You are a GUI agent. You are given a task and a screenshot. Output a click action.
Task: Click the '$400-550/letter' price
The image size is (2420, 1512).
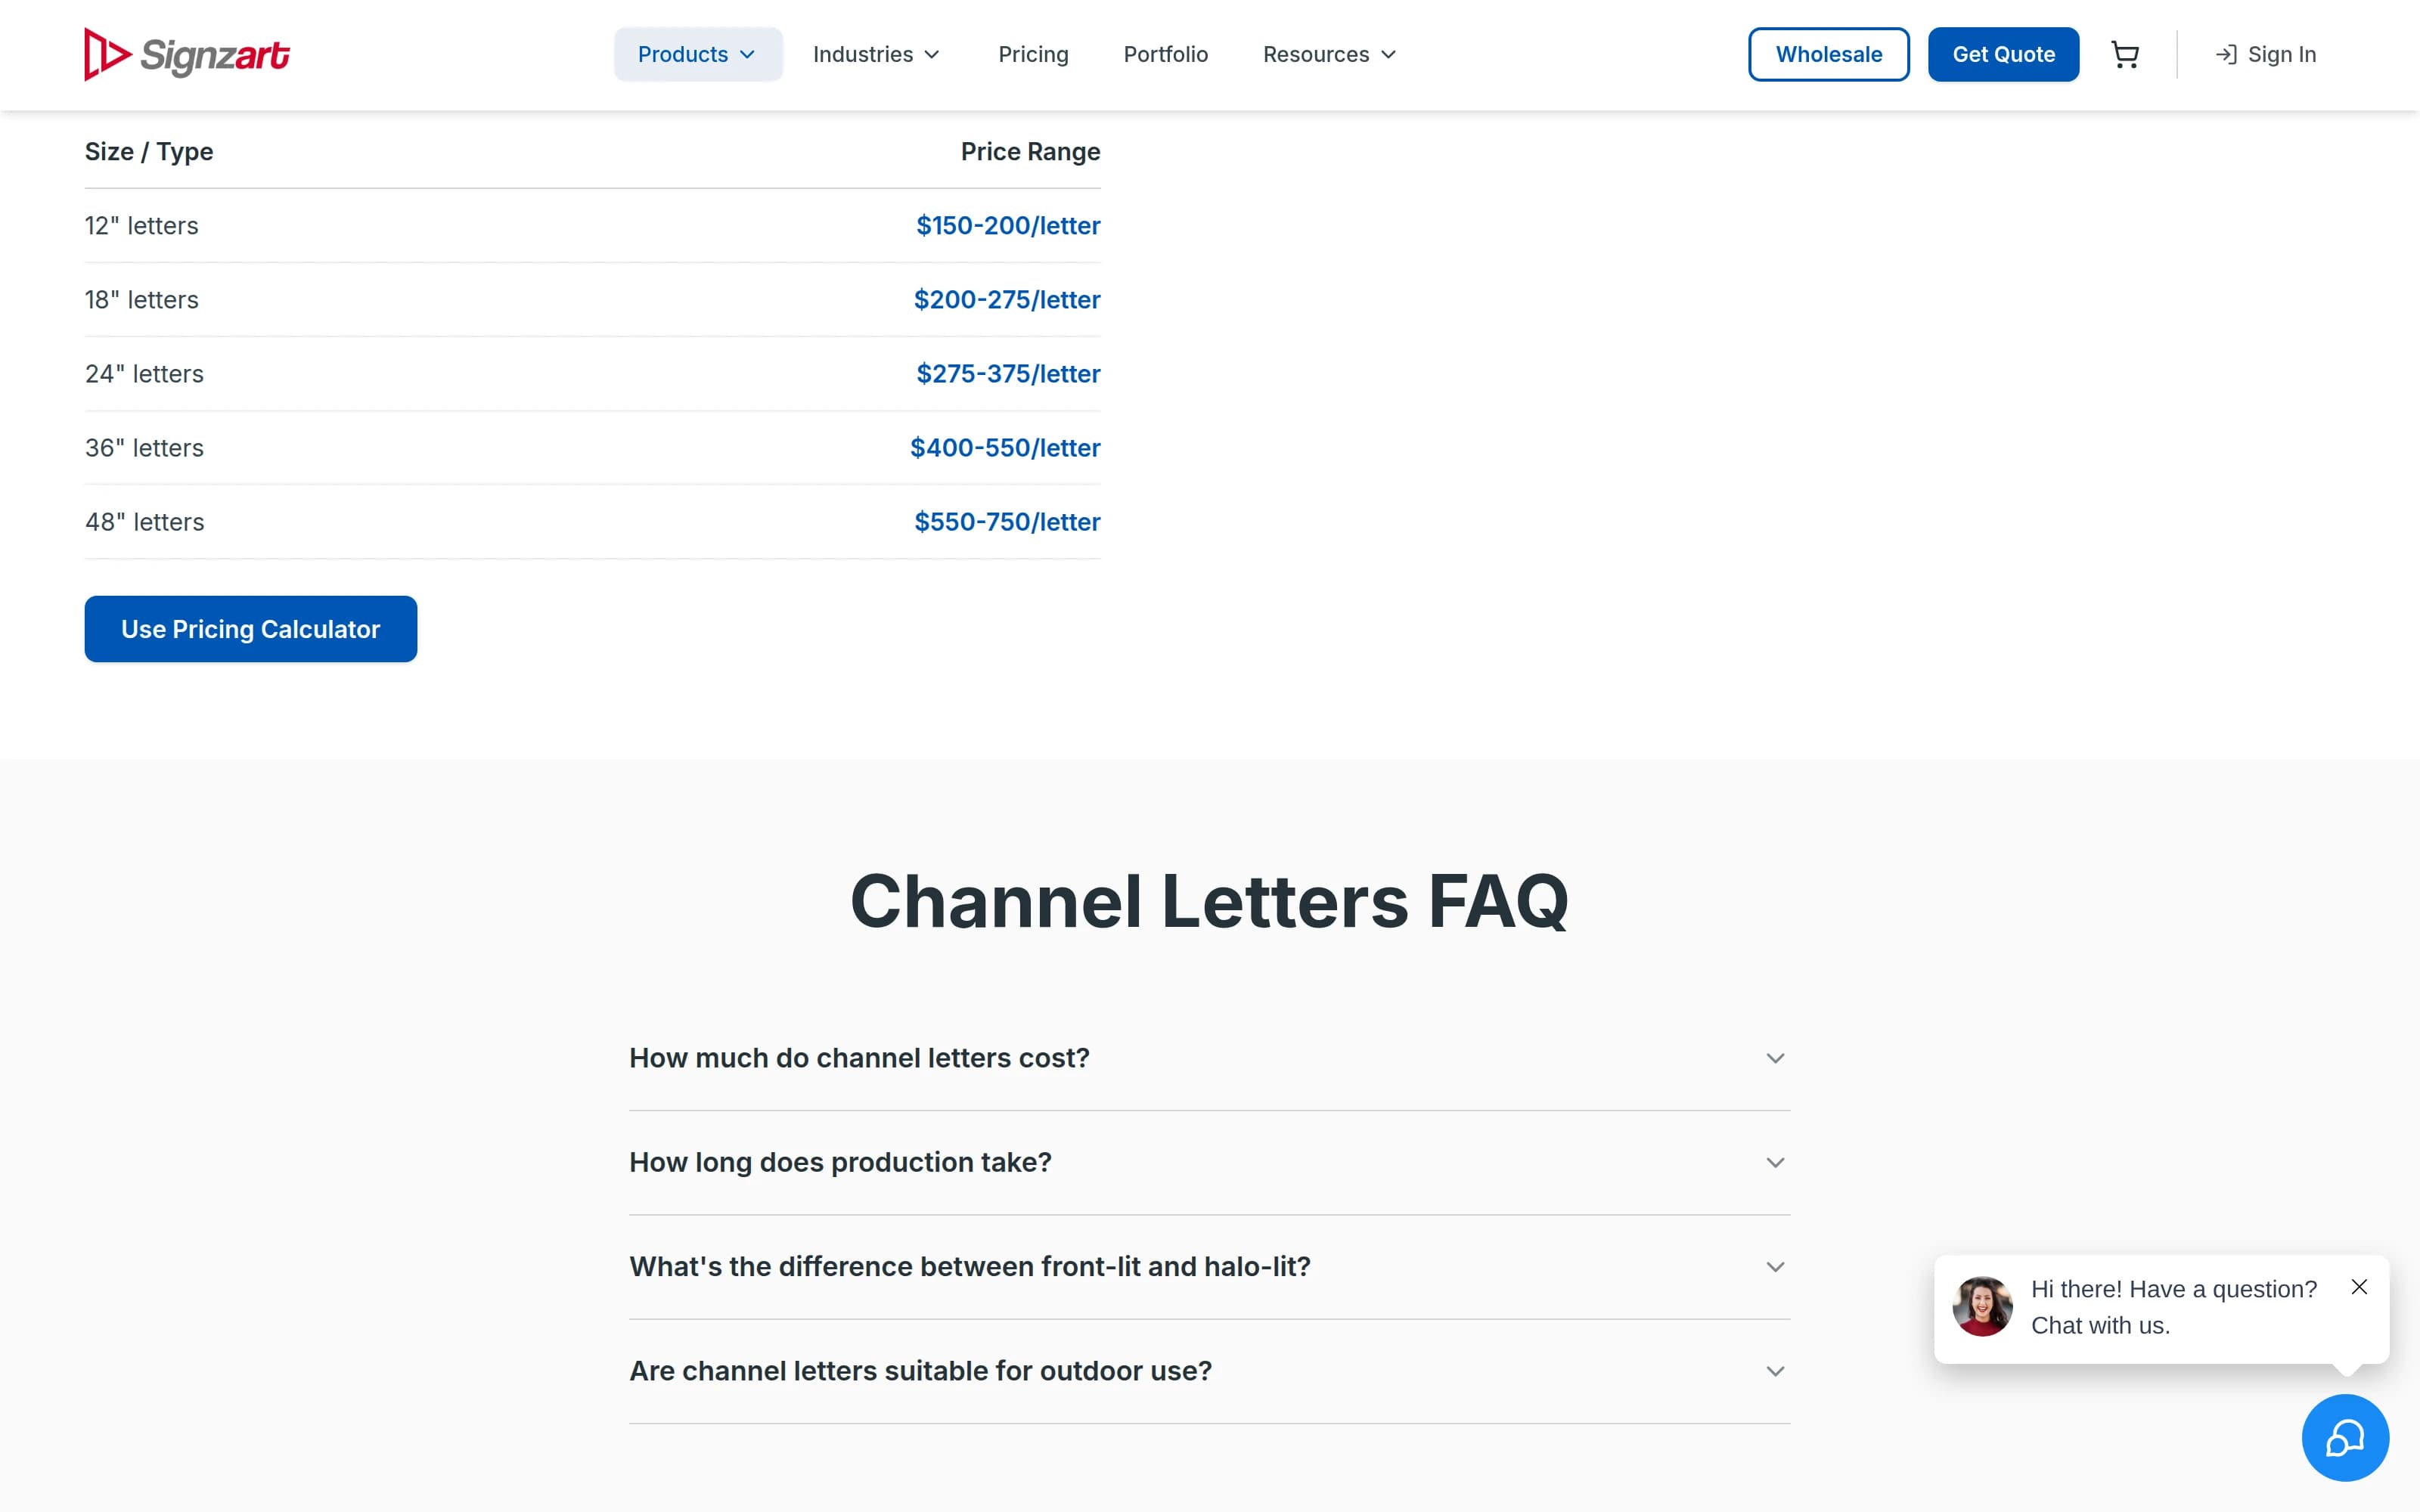tap(1005, 448)
